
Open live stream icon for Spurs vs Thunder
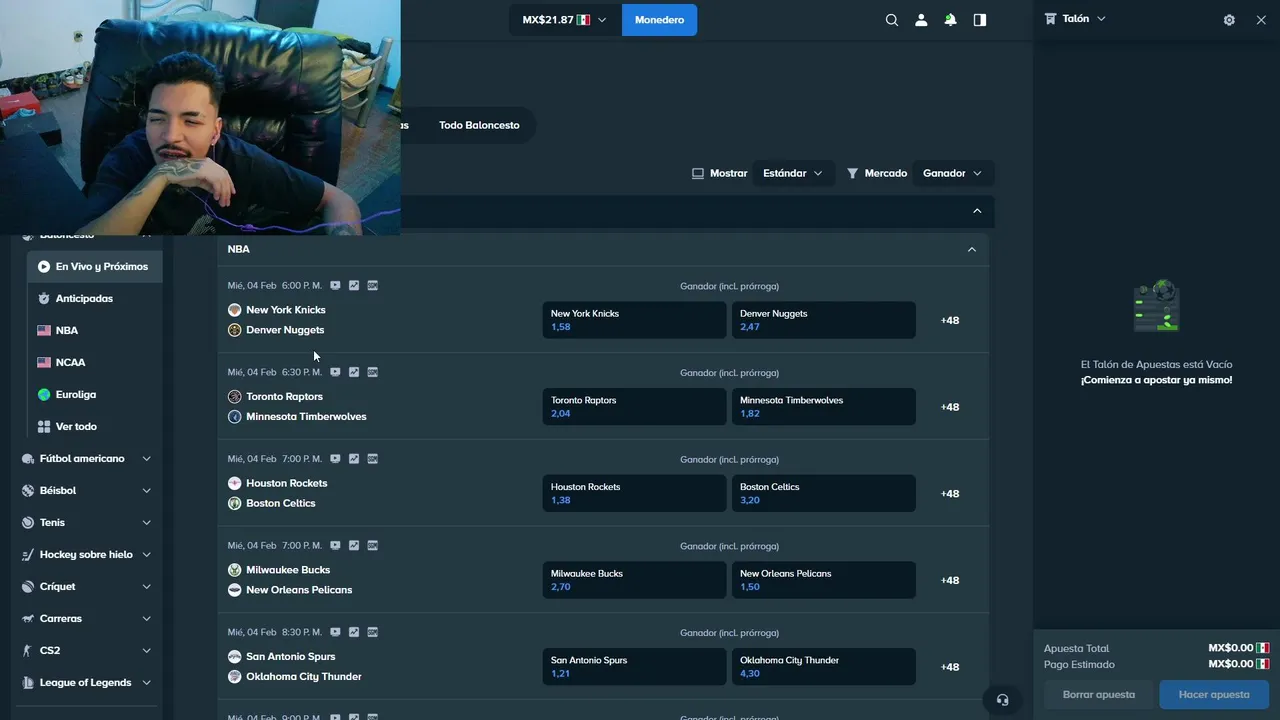click(335, 632)
